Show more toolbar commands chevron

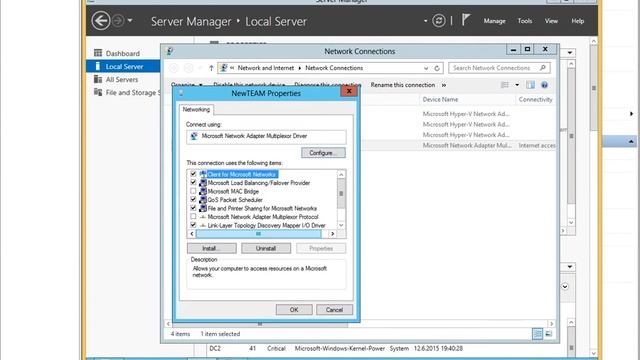444,85
